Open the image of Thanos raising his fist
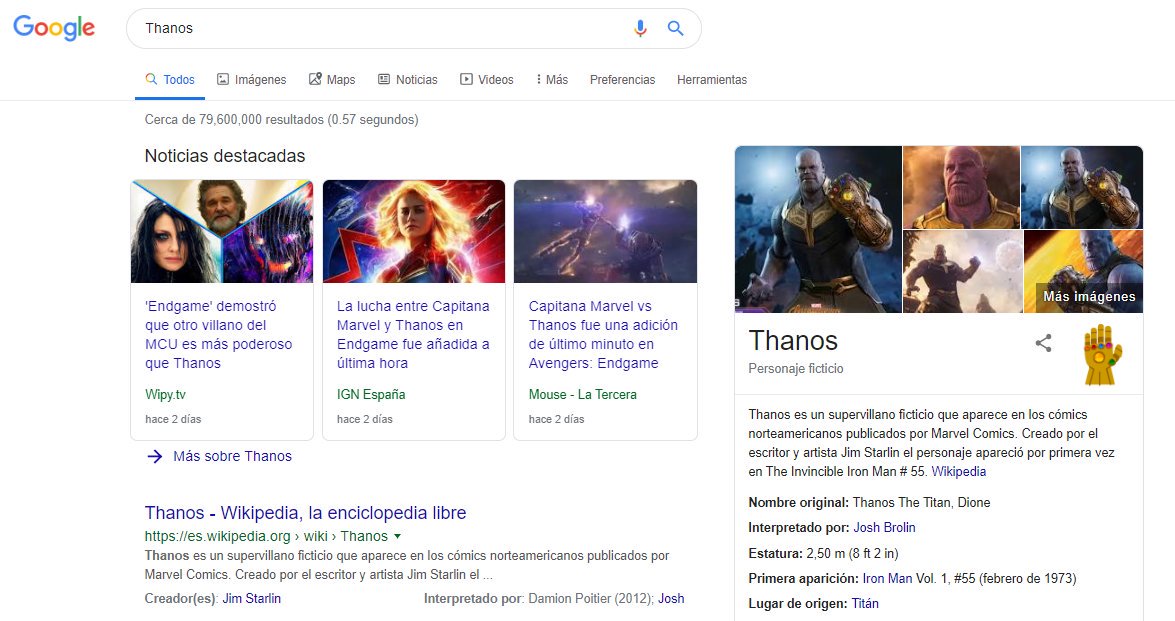Viewport: 1175px width, 621px height. [x=963, y=271]
